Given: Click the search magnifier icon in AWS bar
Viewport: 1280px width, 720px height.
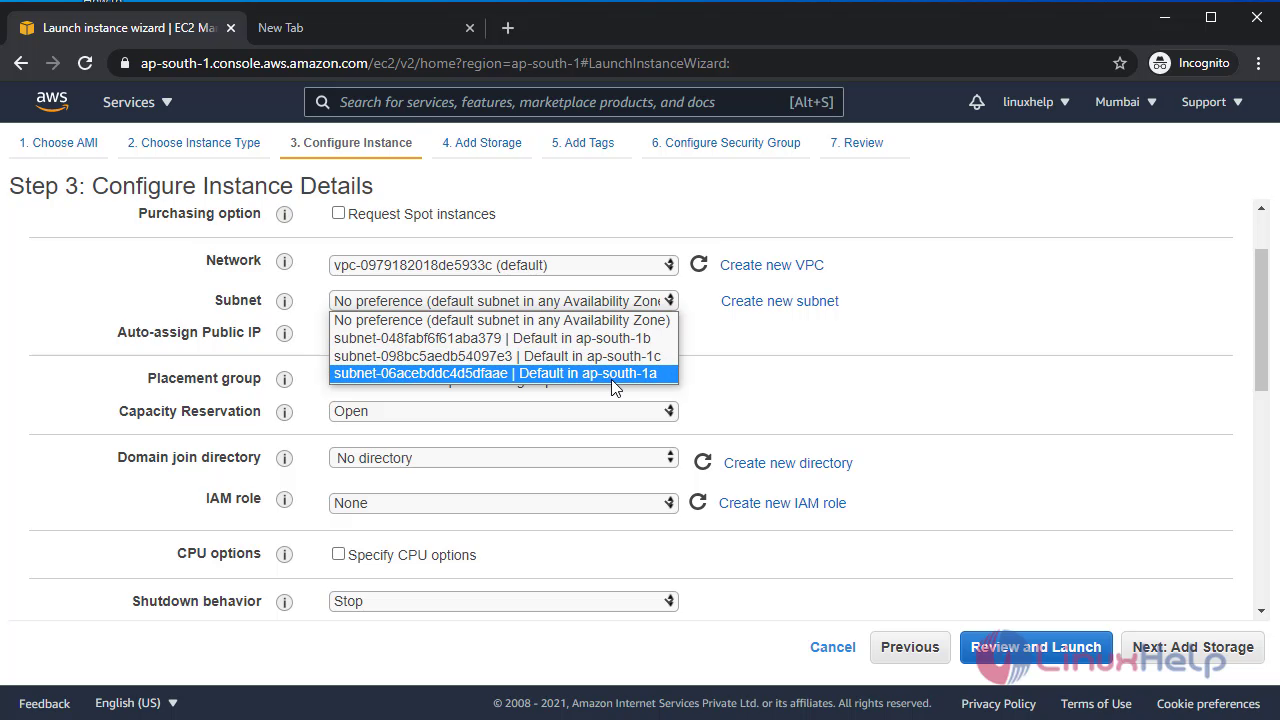Looking at the screenshot, I should 322,102.
